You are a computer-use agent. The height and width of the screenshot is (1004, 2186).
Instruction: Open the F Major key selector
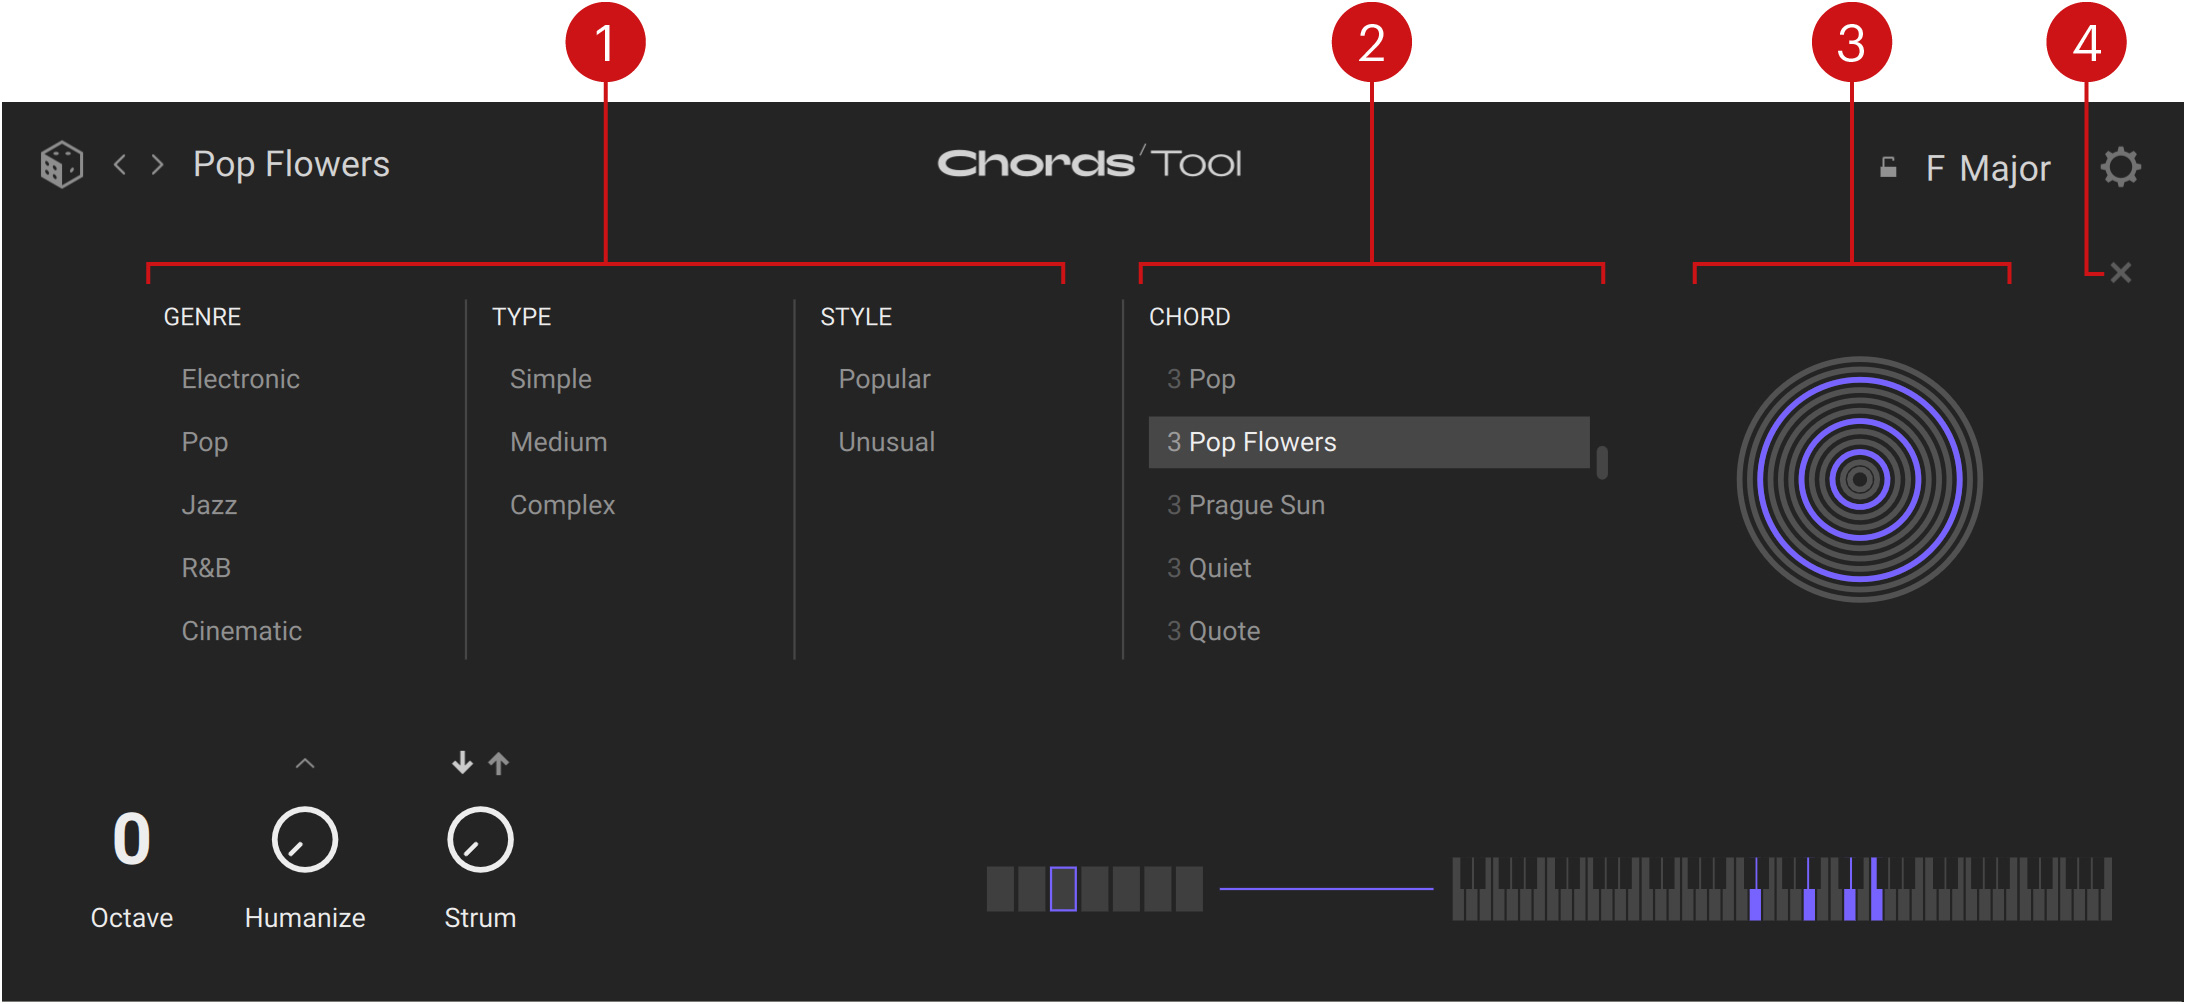[1987, 168]
